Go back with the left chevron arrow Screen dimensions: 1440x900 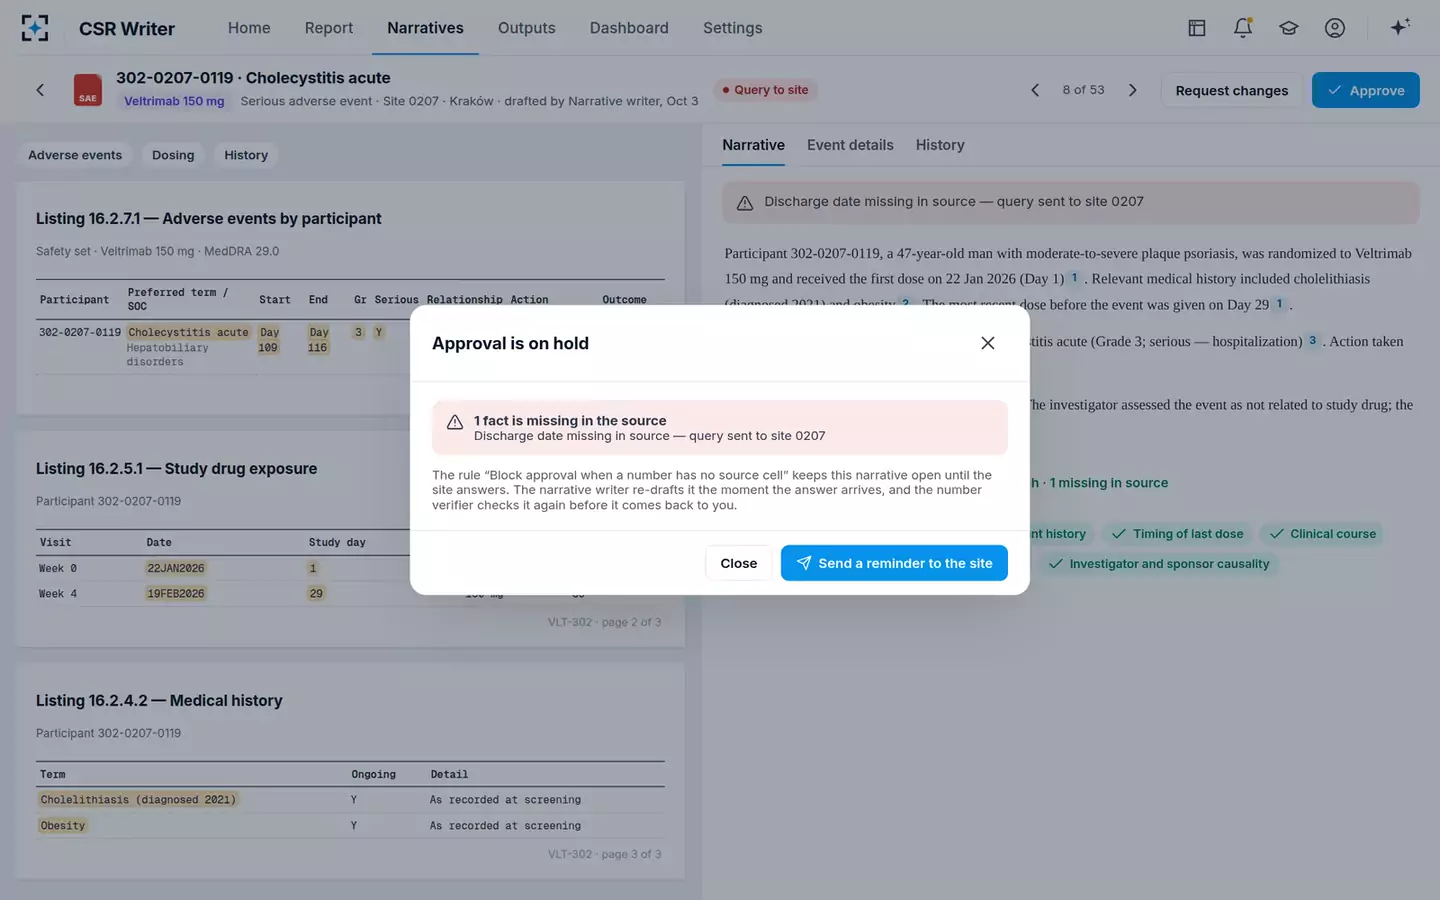(40, 90)
